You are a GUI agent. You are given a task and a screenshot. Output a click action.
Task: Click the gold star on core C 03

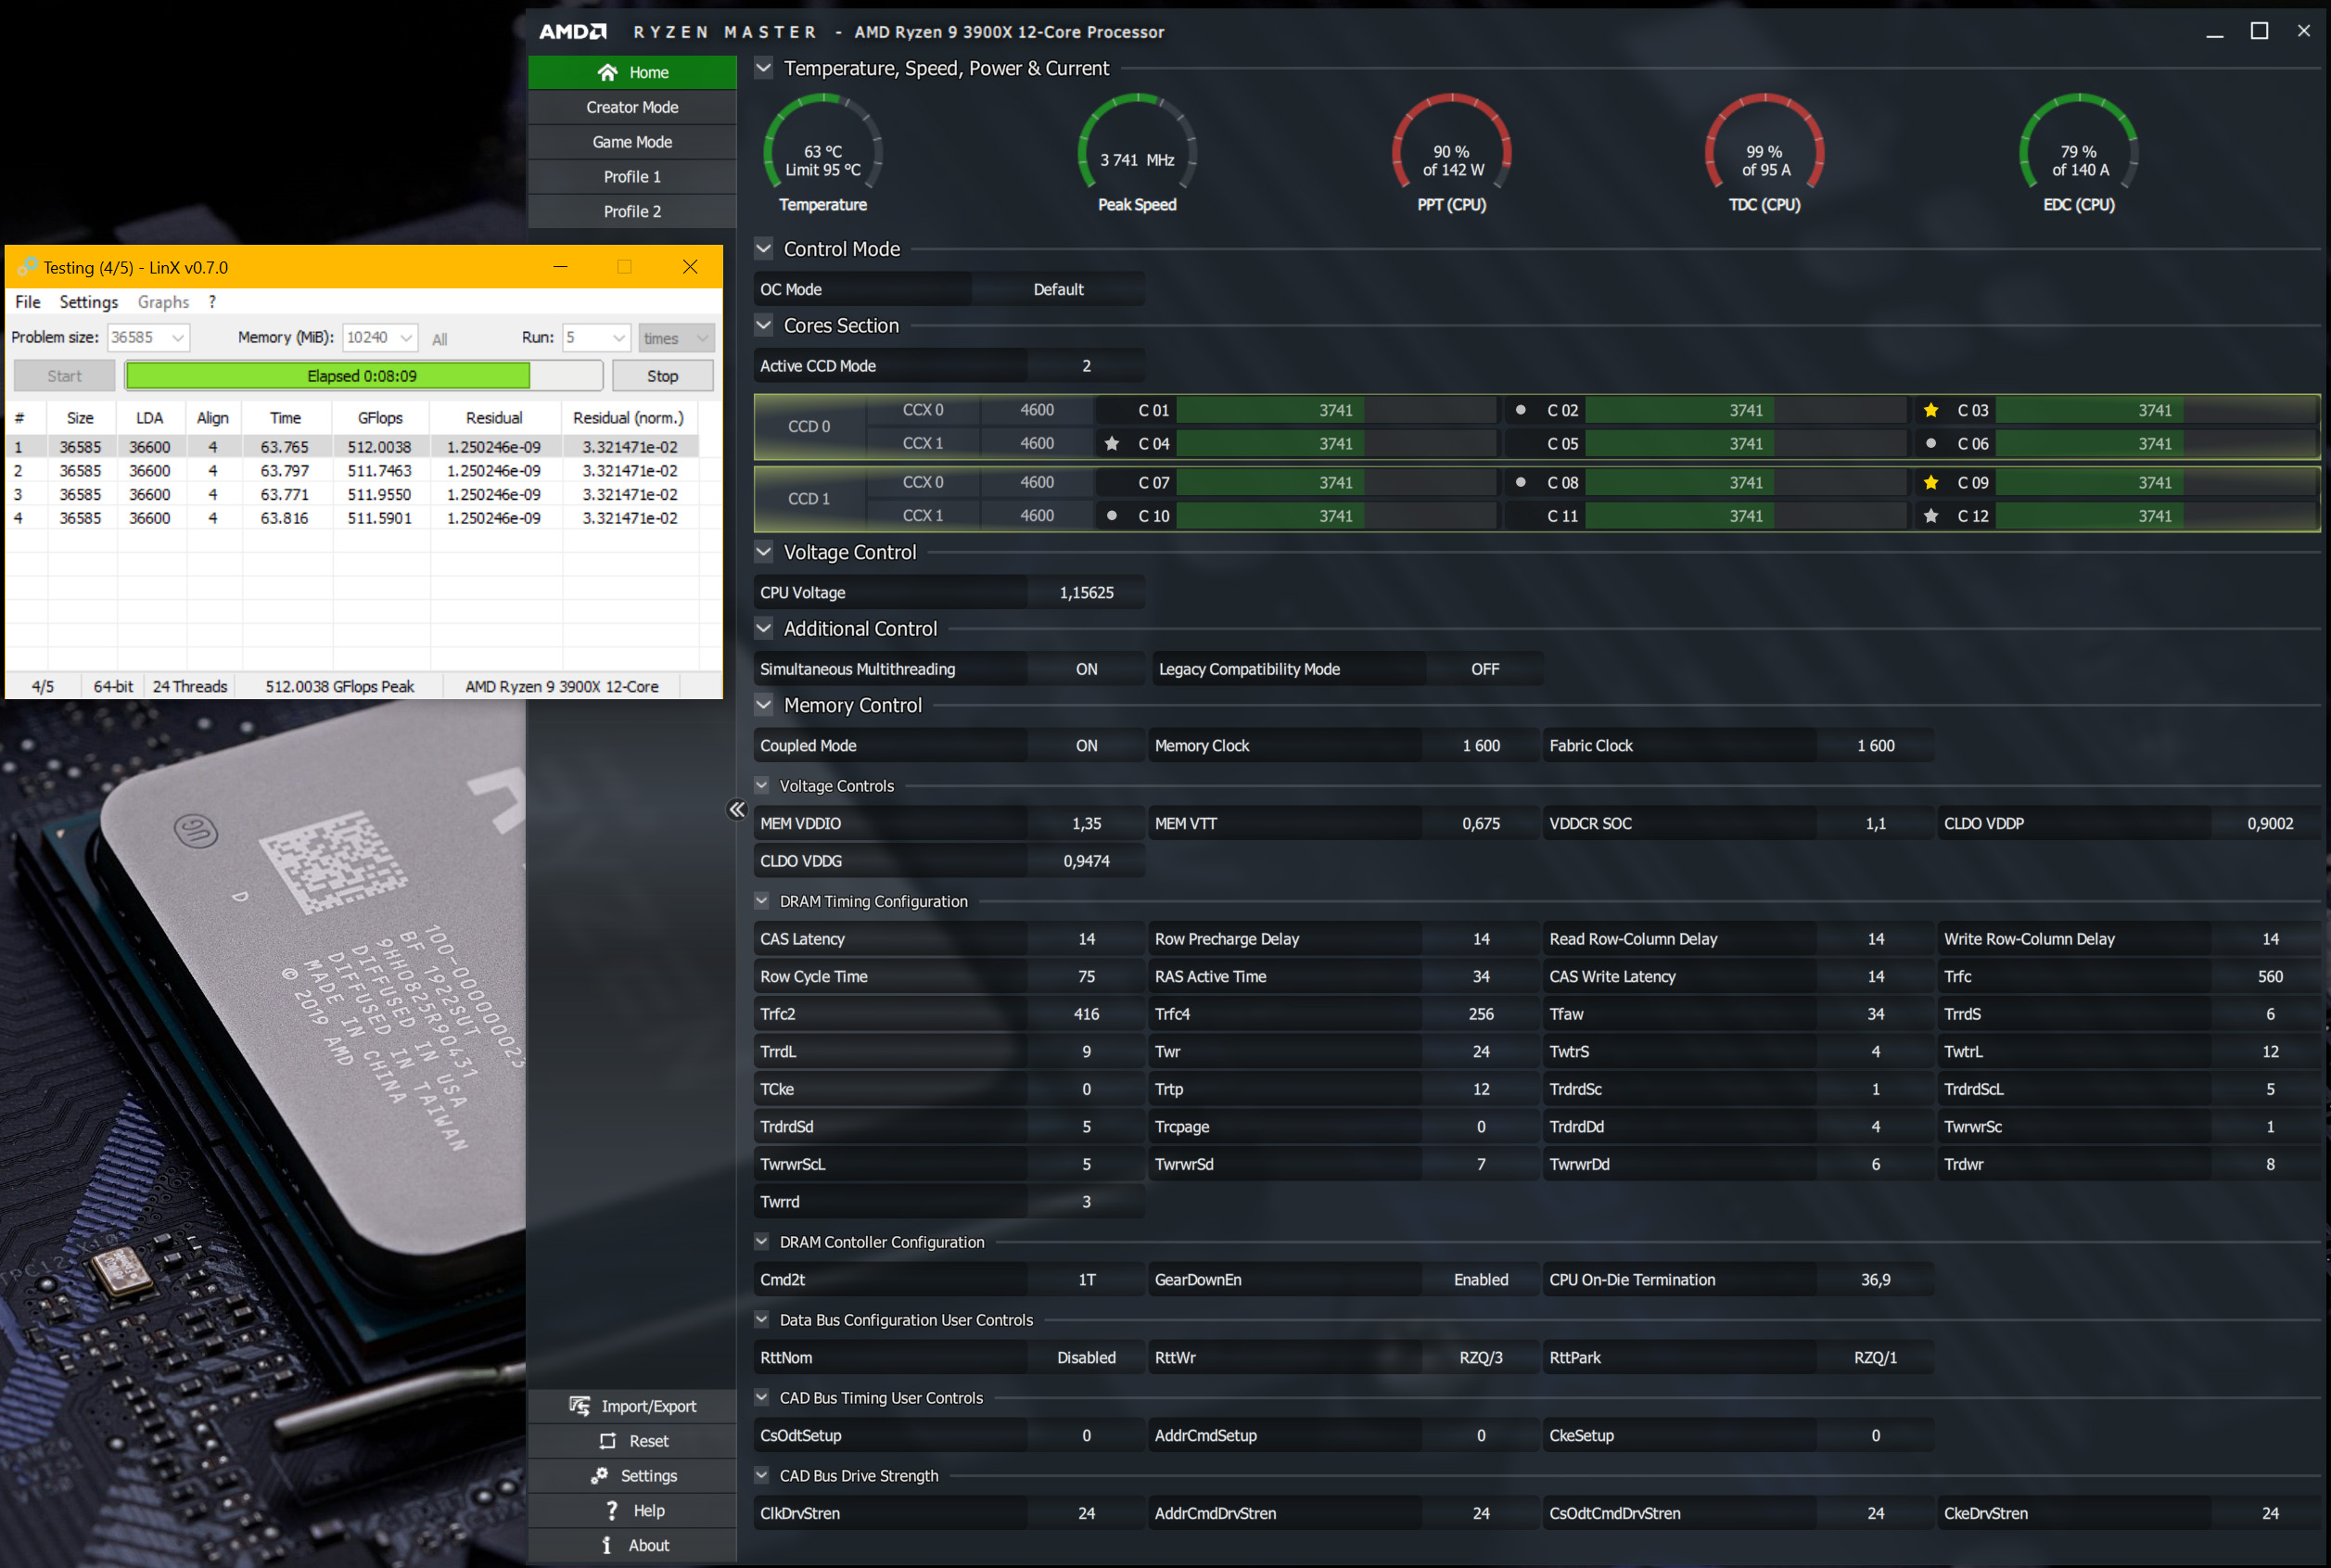[1931, 410]
